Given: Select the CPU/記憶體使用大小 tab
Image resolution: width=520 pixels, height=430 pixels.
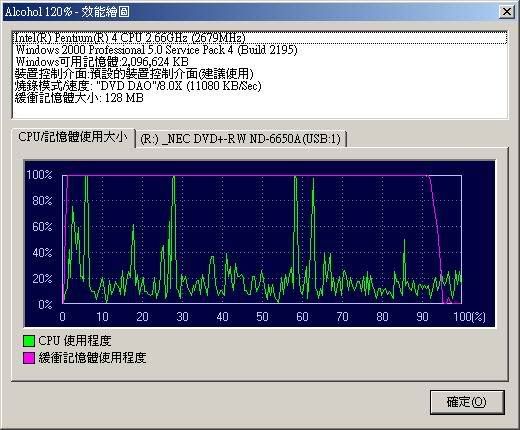Looking at the screenshot, I should (x=73, y=137).
